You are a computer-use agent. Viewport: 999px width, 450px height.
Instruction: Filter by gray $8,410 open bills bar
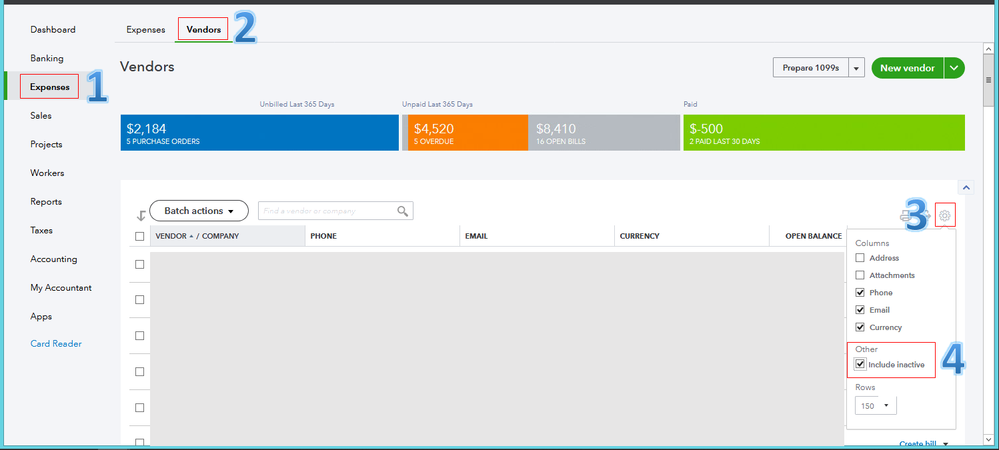[x=604, y=133]
